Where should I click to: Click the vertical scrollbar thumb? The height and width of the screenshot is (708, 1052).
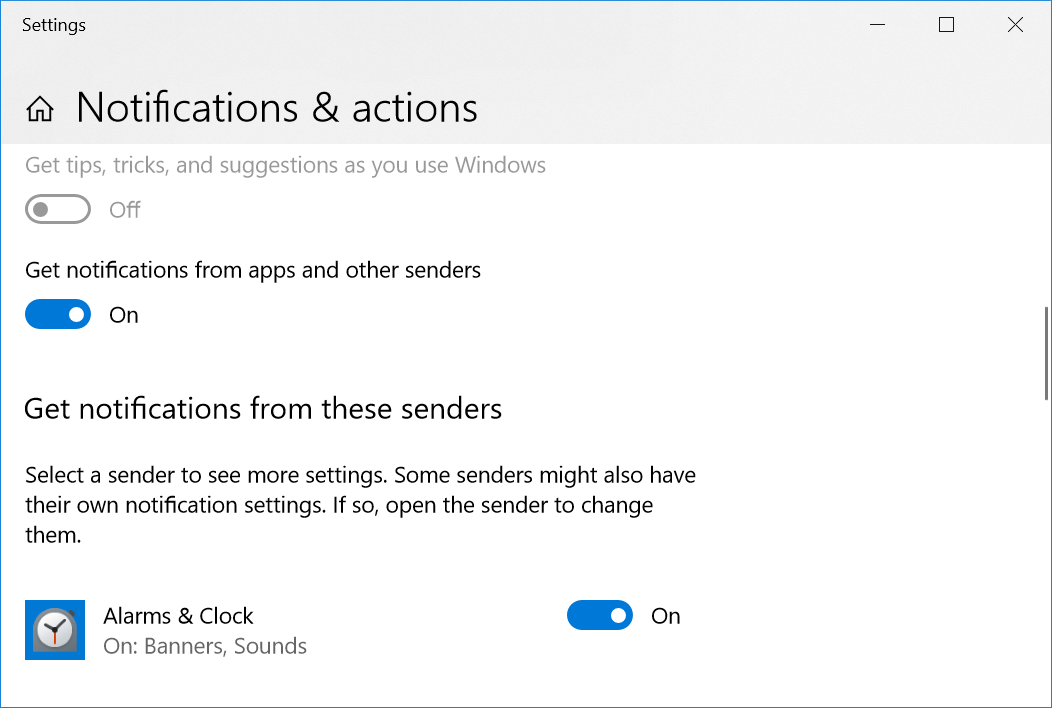(x=1047, y=354)
